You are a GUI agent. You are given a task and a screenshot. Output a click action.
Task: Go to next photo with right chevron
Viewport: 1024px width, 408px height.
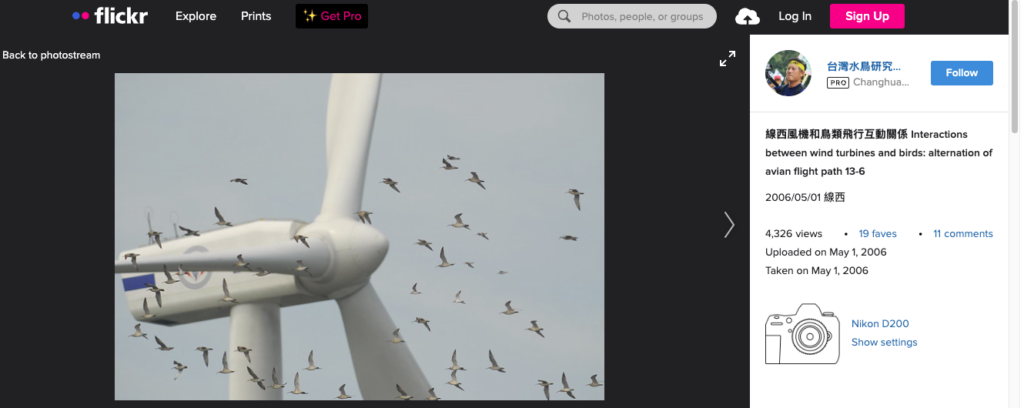[x=729, y=225]
